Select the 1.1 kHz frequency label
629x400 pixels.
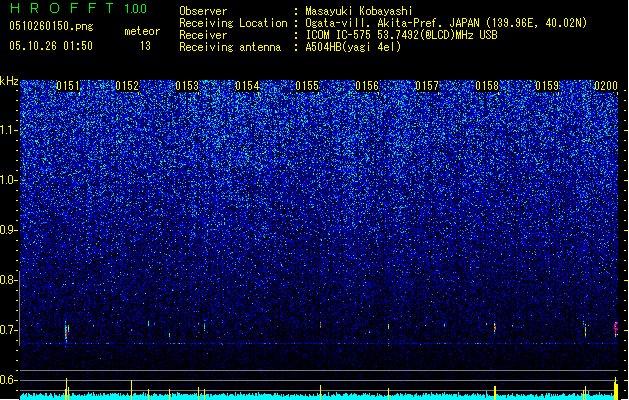[x=9, y=131]
